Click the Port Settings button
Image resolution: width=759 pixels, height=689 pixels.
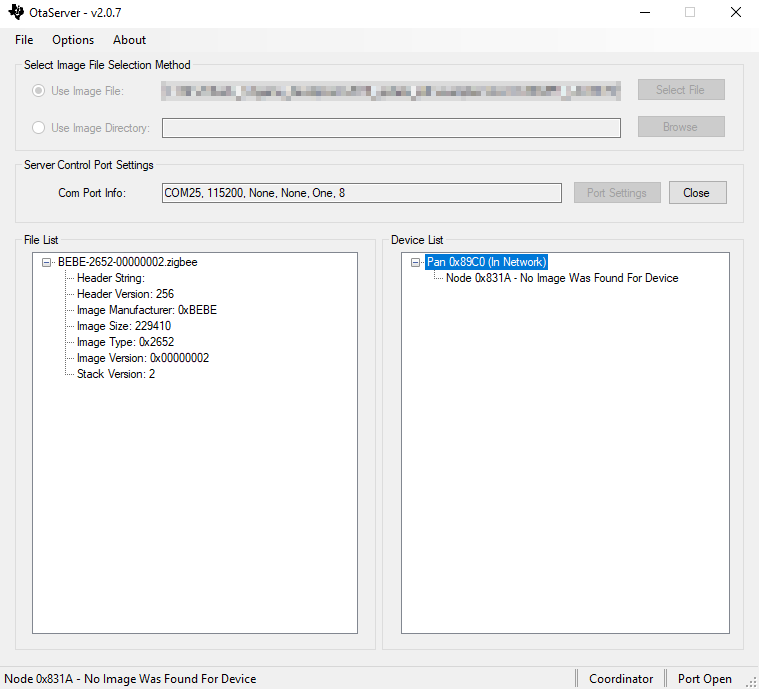[616, 193]
